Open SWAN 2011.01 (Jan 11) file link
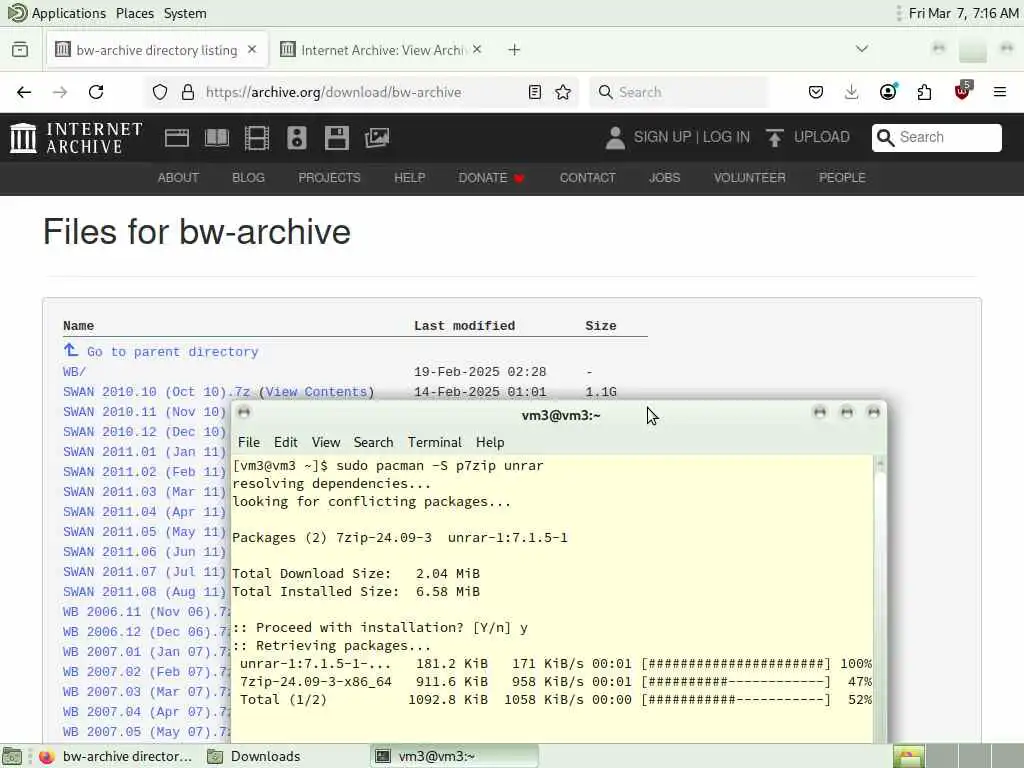Image resolution: width=1024 pixels, height=768 pixels. coord(144,452)
